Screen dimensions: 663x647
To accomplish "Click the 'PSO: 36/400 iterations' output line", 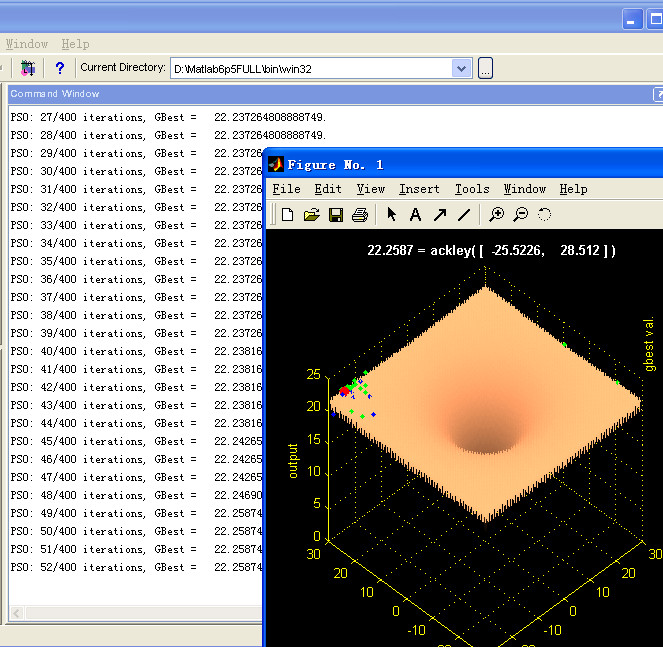I will click(136, 279).
